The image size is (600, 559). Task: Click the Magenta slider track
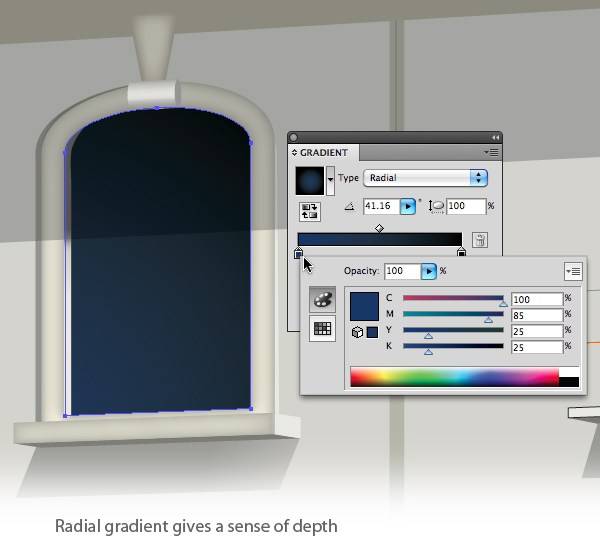point(453,314)
